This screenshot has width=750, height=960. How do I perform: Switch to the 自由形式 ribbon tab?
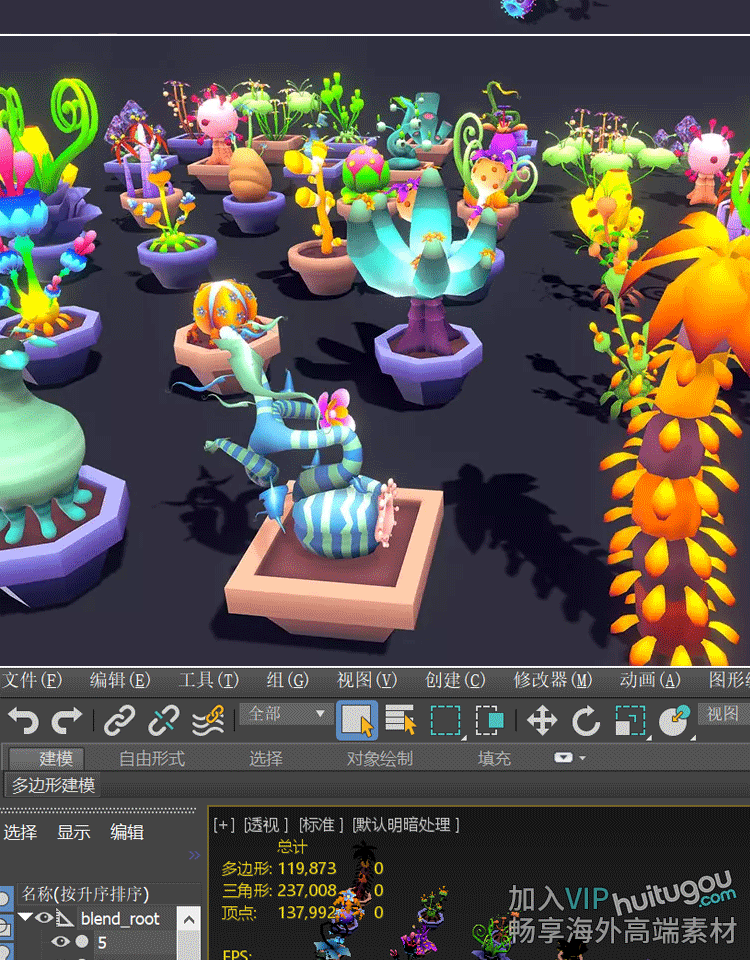152,758
